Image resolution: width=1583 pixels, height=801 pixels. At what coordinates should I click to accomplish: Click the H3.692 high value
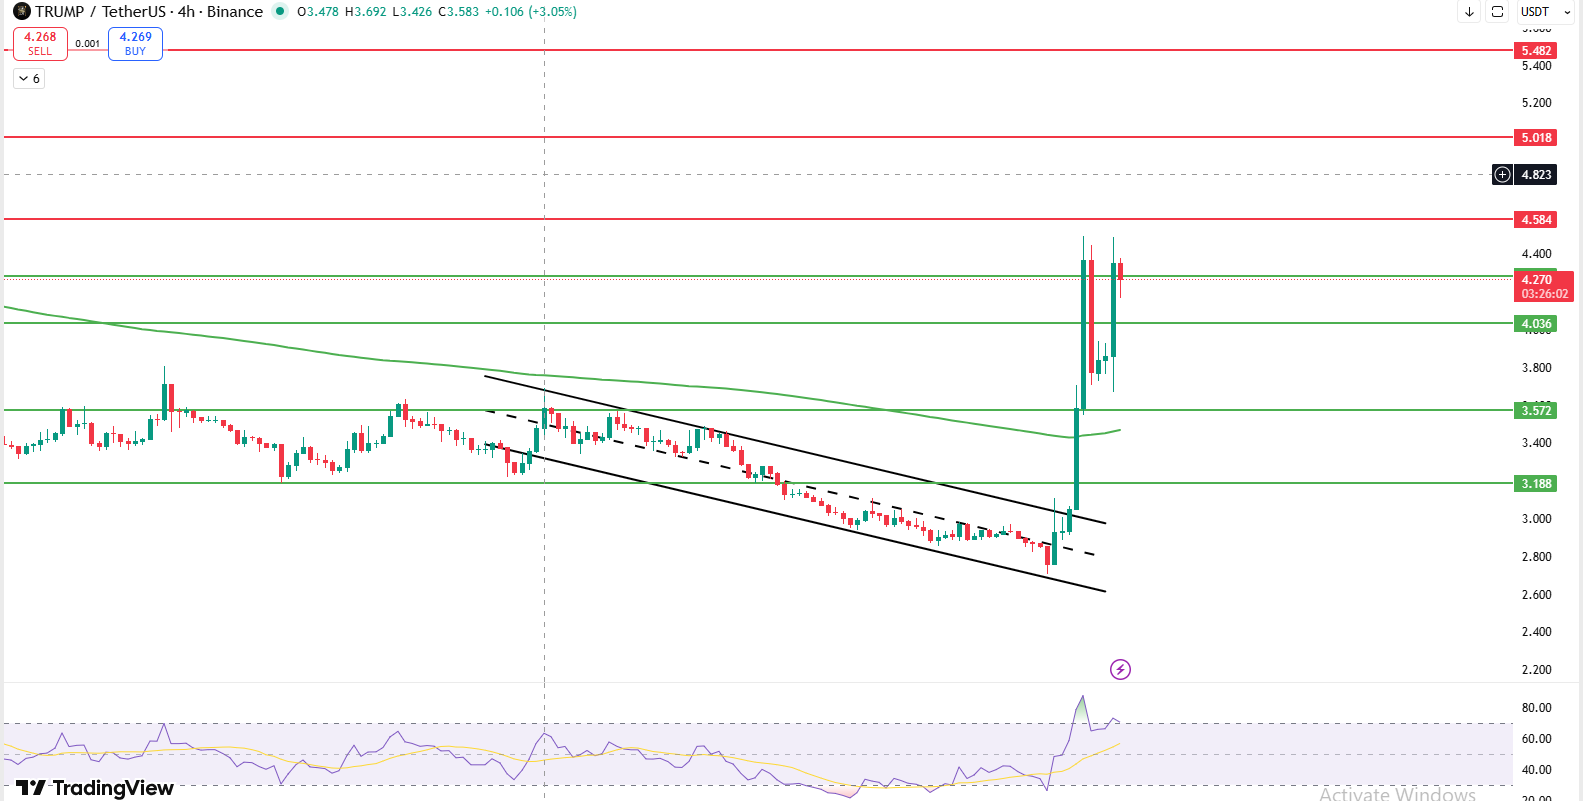point(365,12)
